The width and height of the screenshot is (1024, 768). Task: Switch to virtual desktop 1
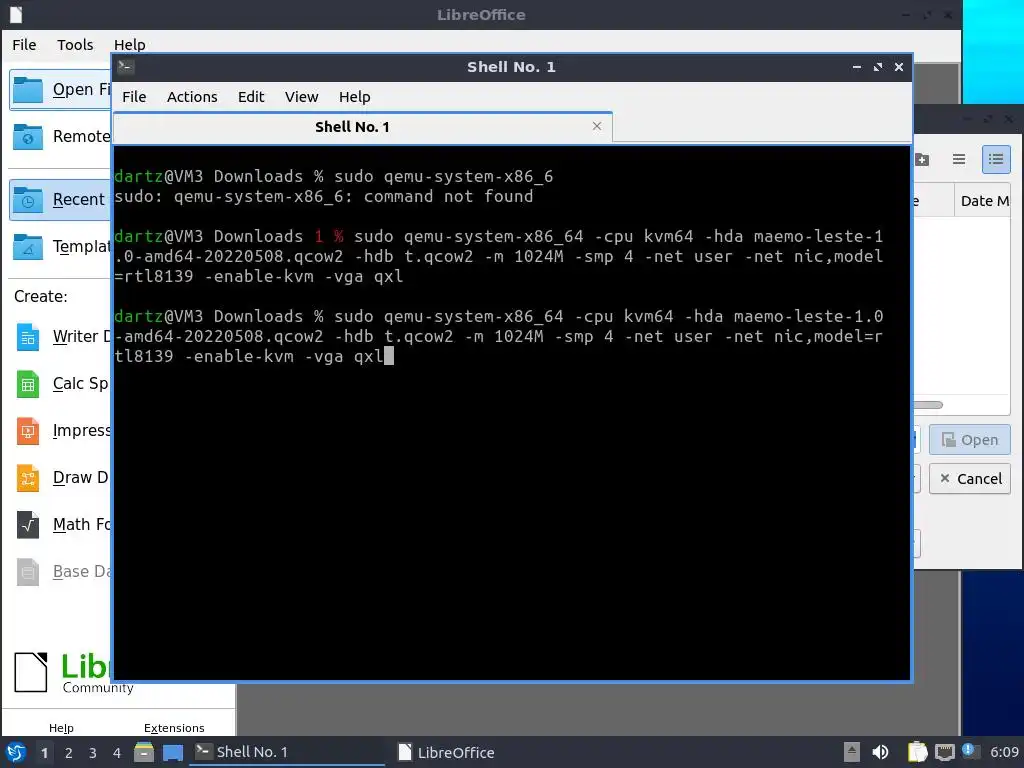point(44,753)
